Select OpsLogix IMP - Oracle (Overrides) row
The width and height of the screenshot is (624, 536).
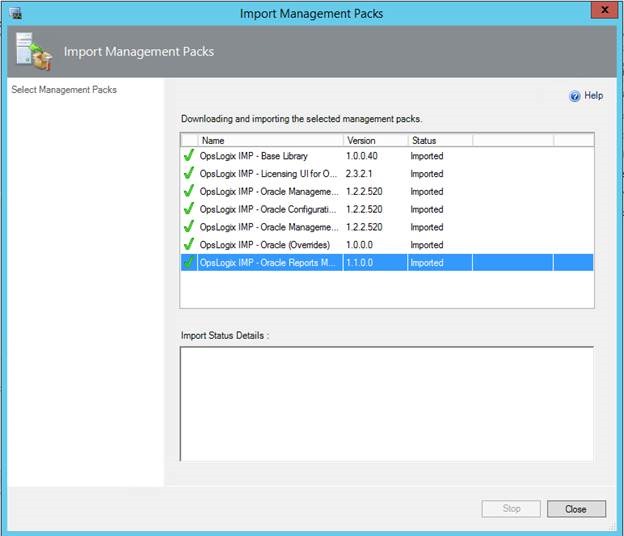click(x=265, y=244)
